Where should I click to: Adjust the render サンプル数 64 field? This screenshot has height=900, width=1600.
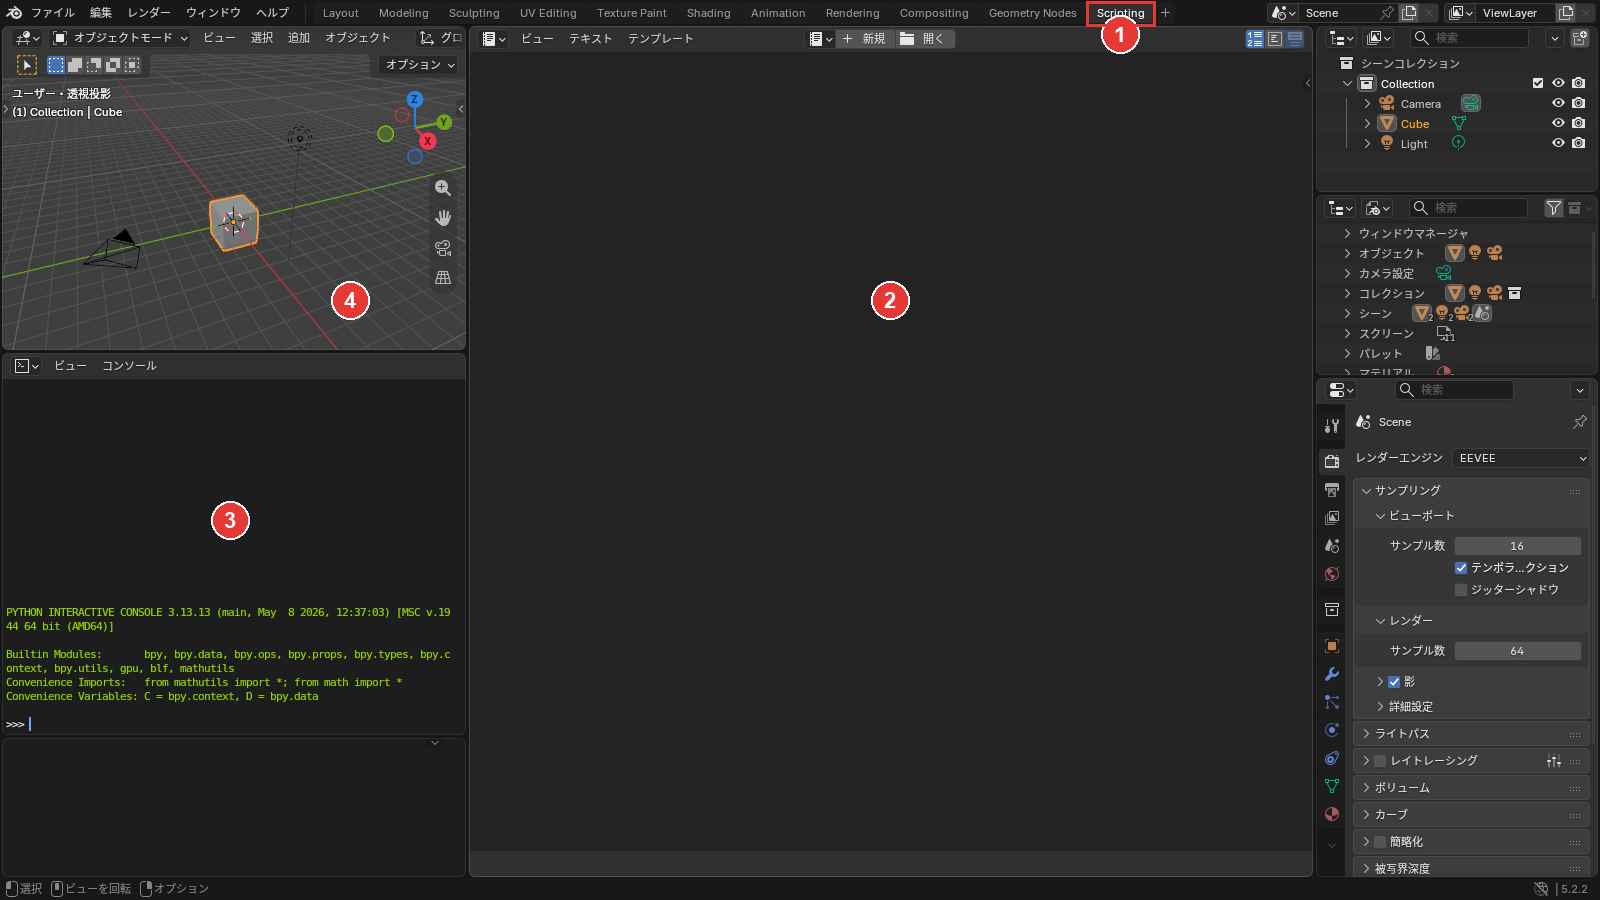click(x=1517, y=651)
